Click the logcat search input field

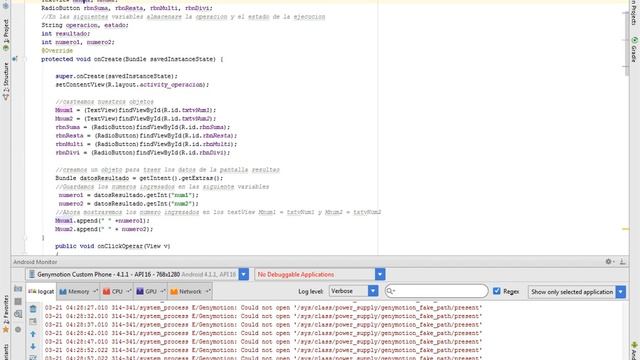click(x=437, y=291)
